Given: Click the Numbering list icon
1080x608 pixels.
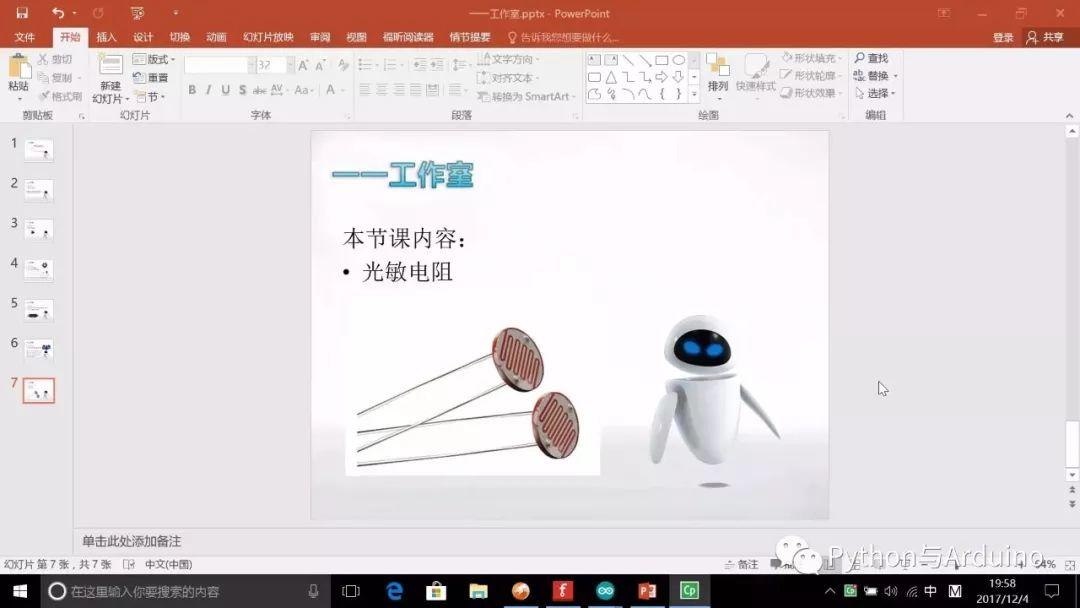Looking at the screenshot, I should (389, 65).
